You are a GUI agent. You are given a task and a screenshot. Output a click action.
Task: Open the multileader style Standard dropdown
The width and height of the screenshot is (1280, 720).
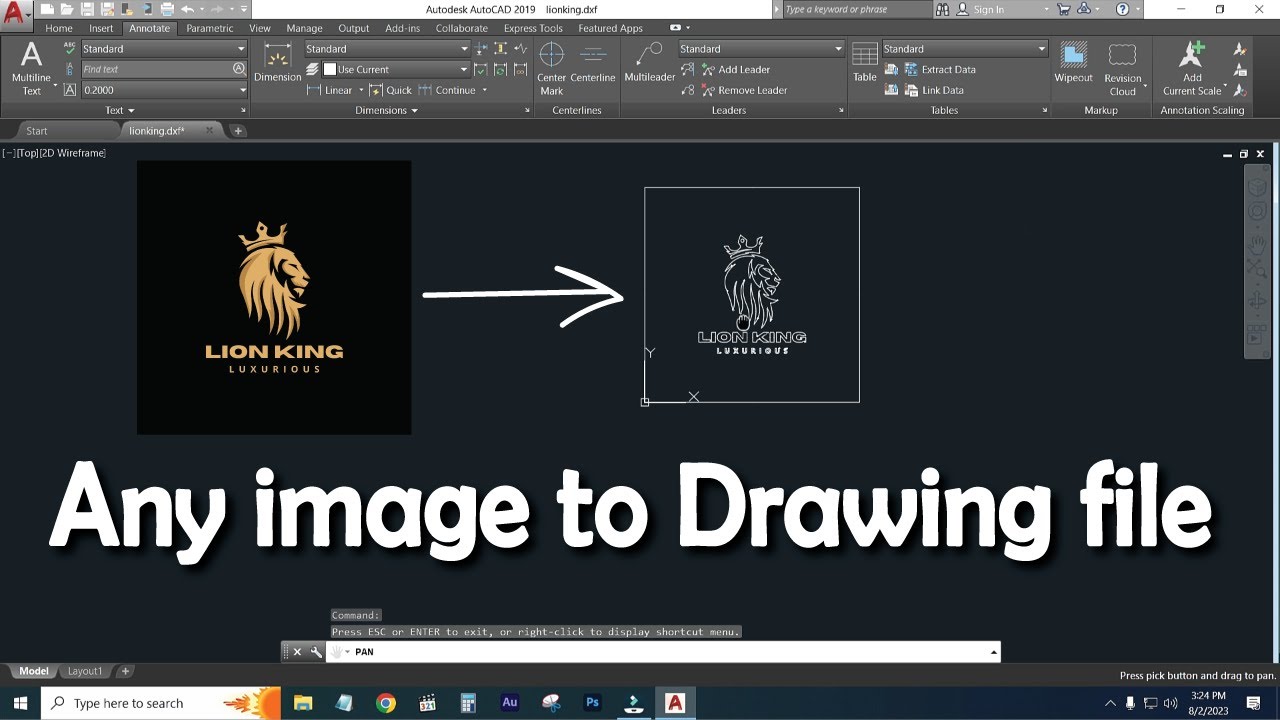coord(761,49)
